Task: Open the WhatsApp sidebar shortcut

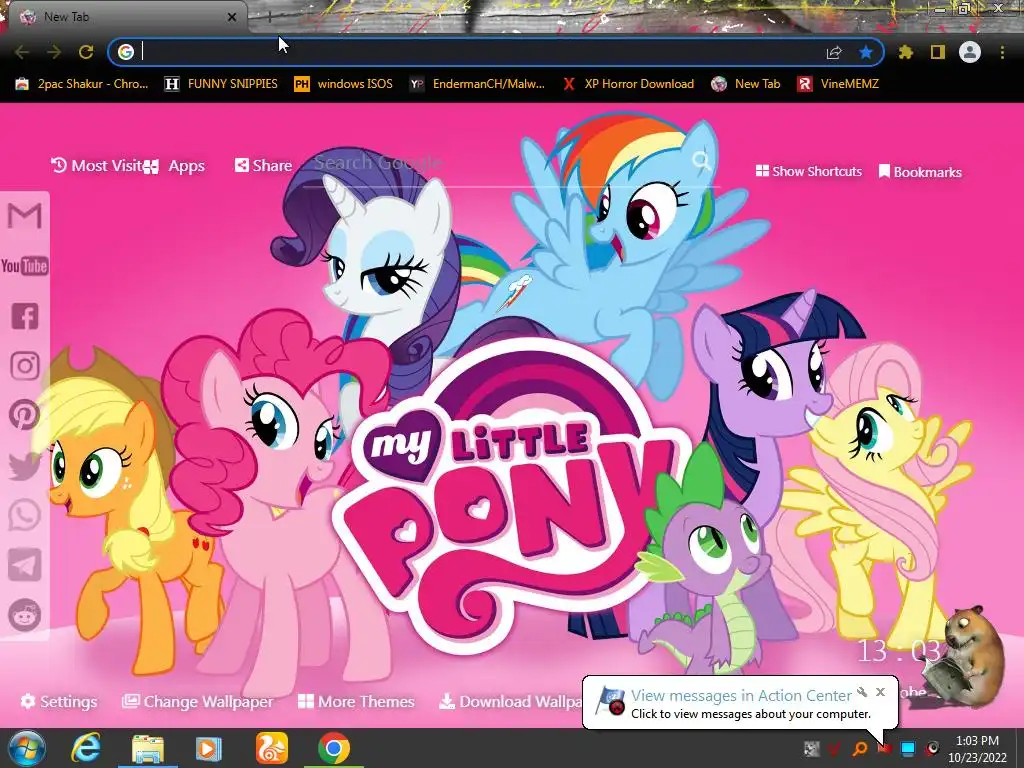Action: pos(25,515)
